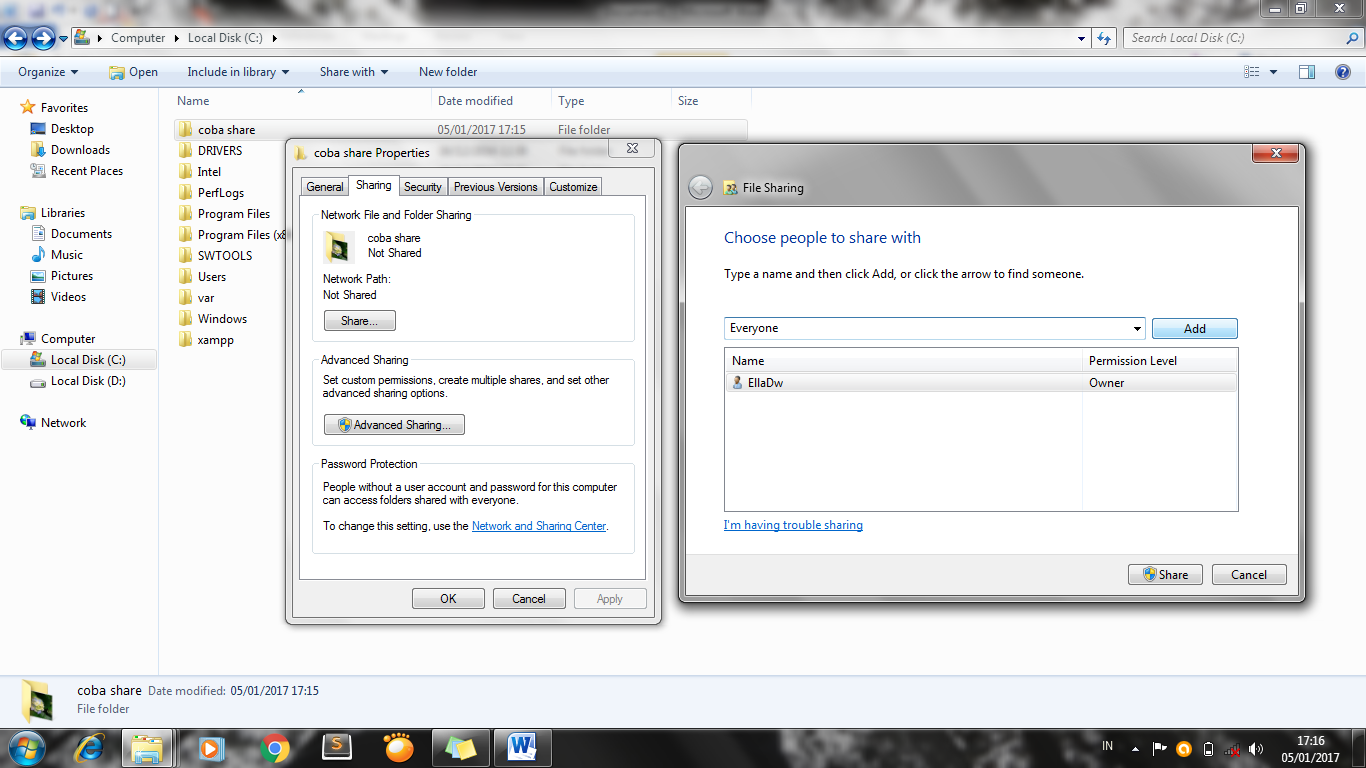The width and height of the screenshot is (1366, 768).
Task: Click the Search Local Disk (C:) box
Action: point(1241,38)
